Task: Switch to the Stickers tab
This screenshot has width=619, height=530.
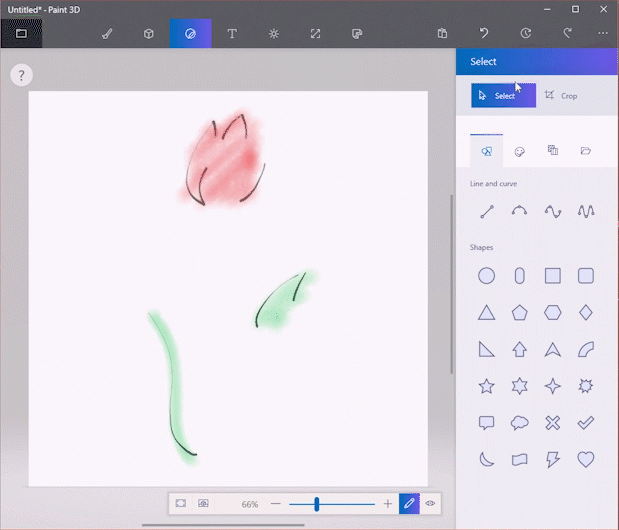Action: (x=520, y=151)
